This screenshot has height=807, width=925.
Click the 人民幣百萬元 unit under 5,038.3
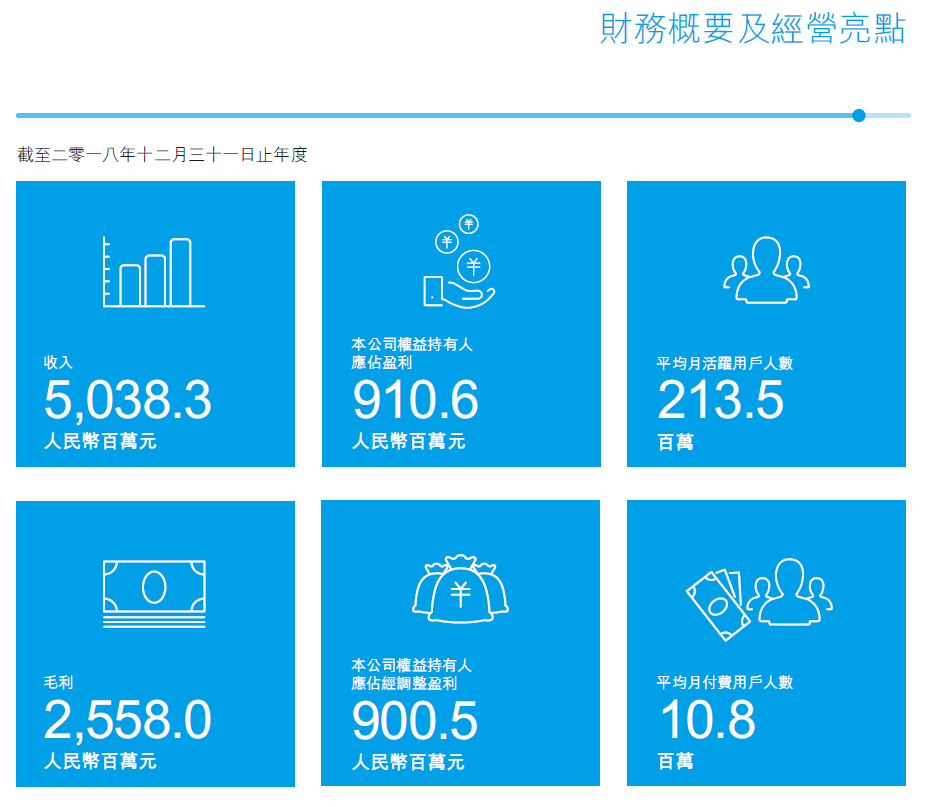click(100, 441)
